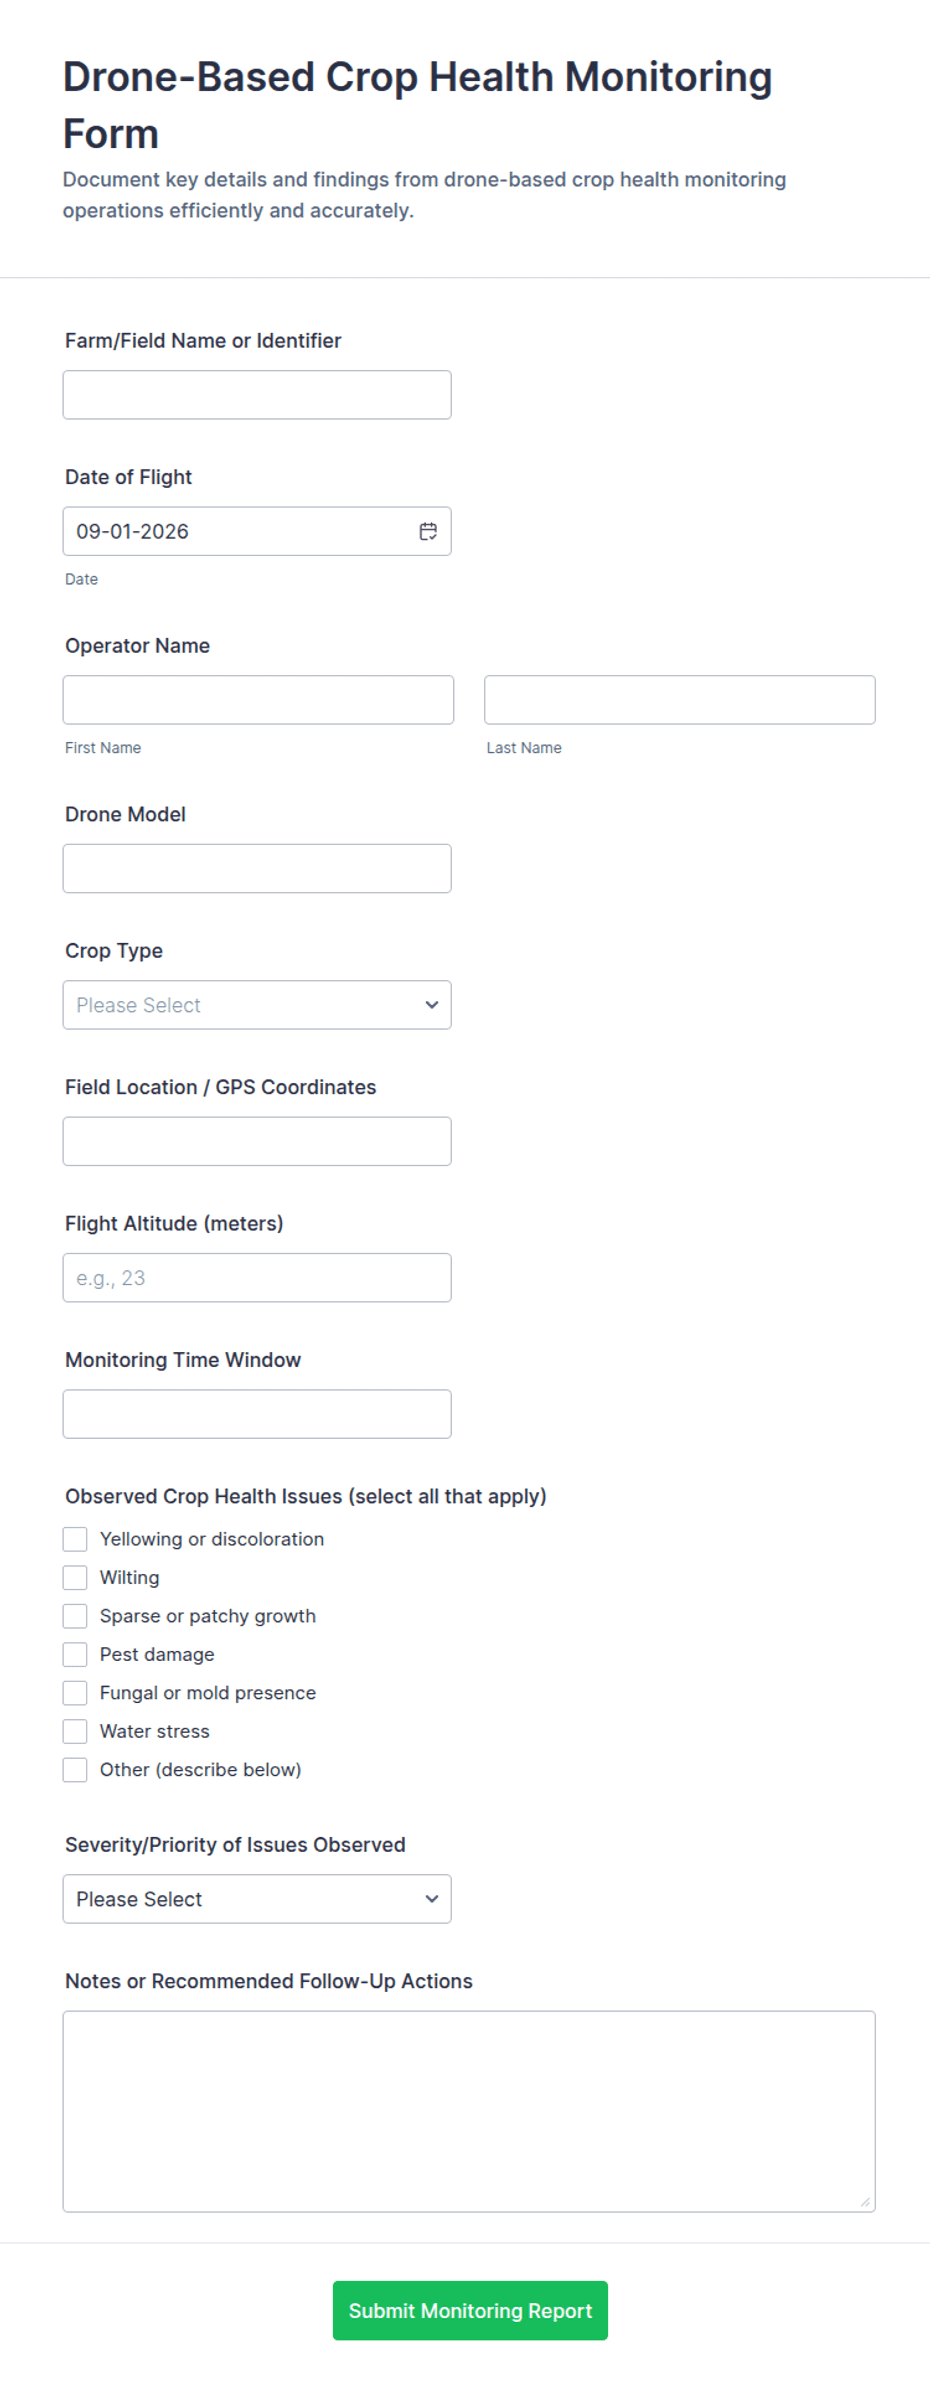Image resolution: width=930 pixels, height=2389 pixels.
Task: Click the operator Last Name field
Action: 680,700
